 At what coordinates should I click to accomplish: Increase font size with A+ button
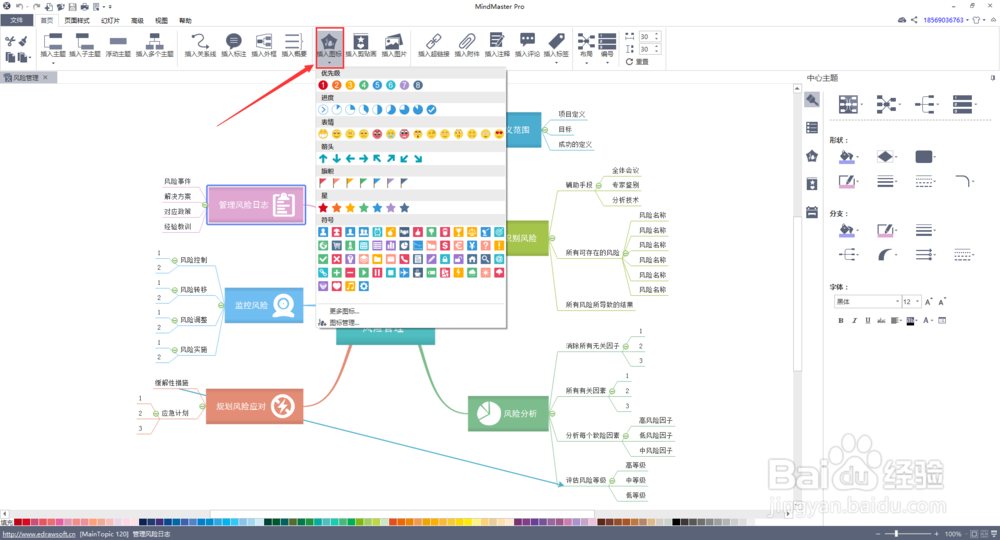(x=929, y=302)
